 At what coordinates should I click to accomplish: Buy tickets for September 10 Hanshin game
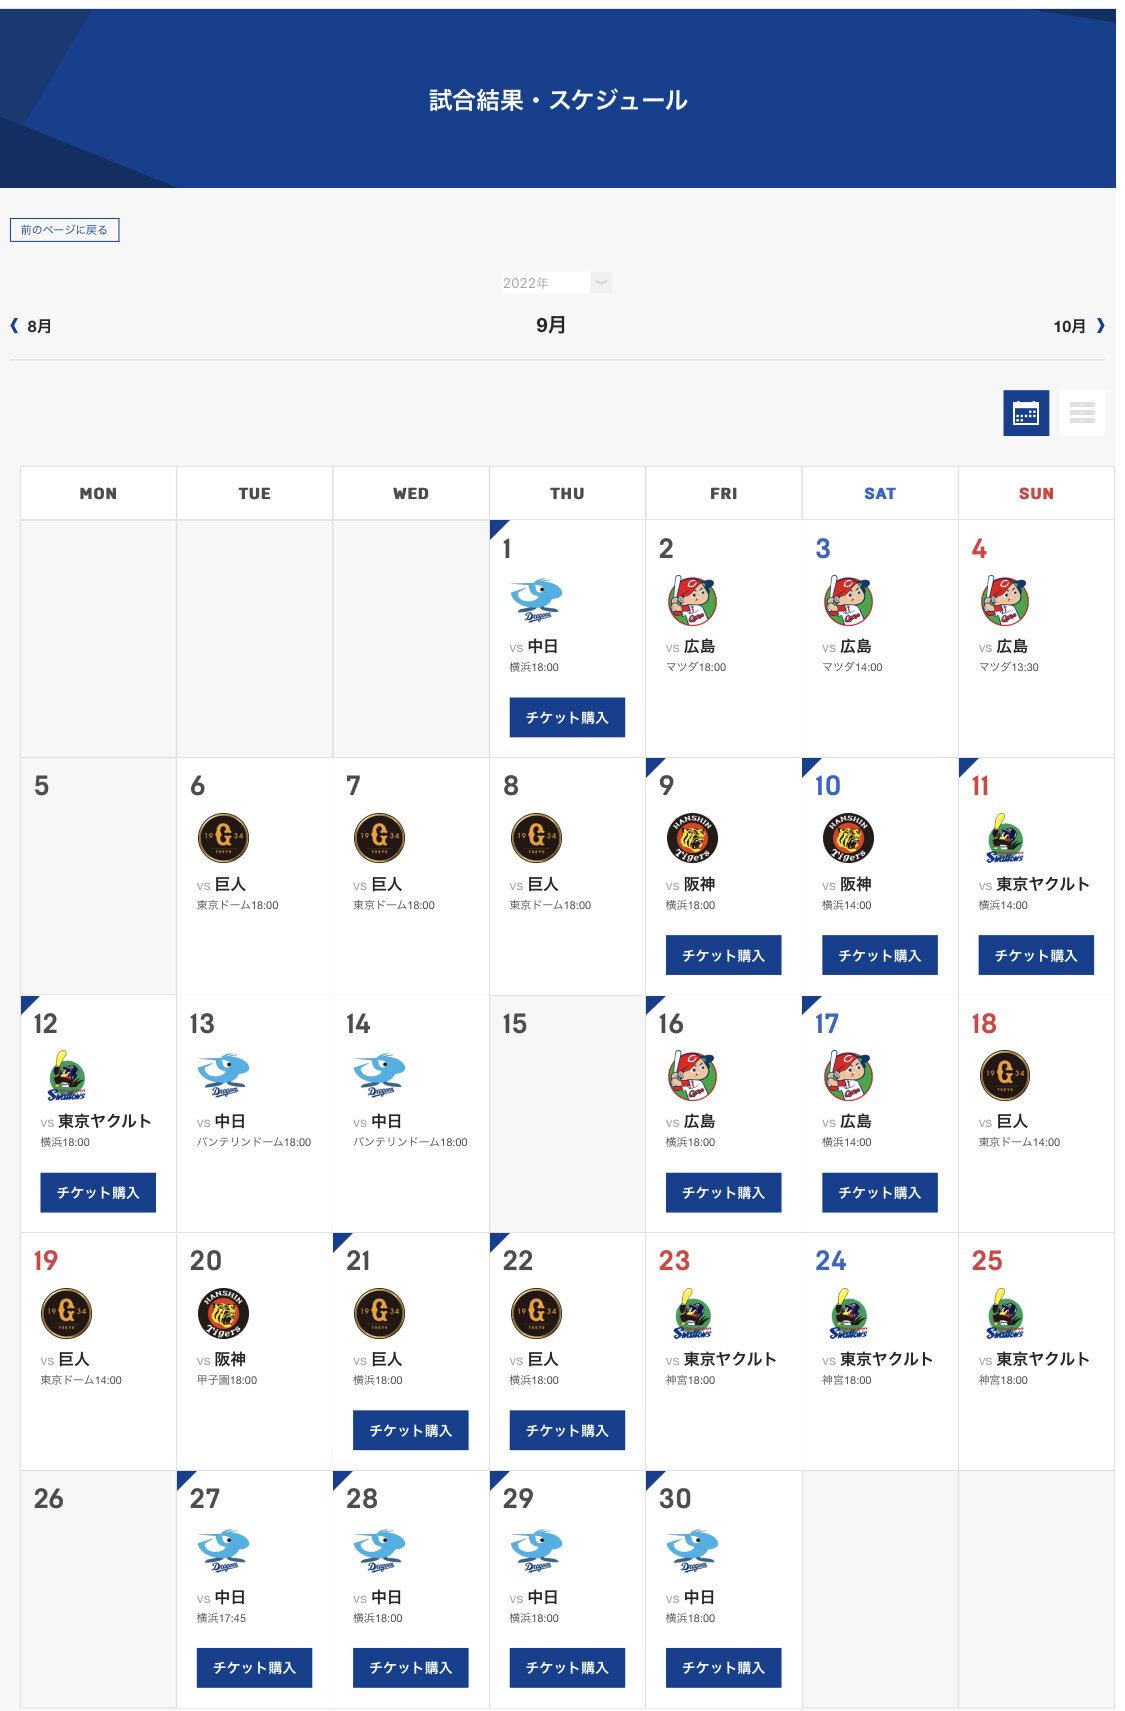coord(879,955)
